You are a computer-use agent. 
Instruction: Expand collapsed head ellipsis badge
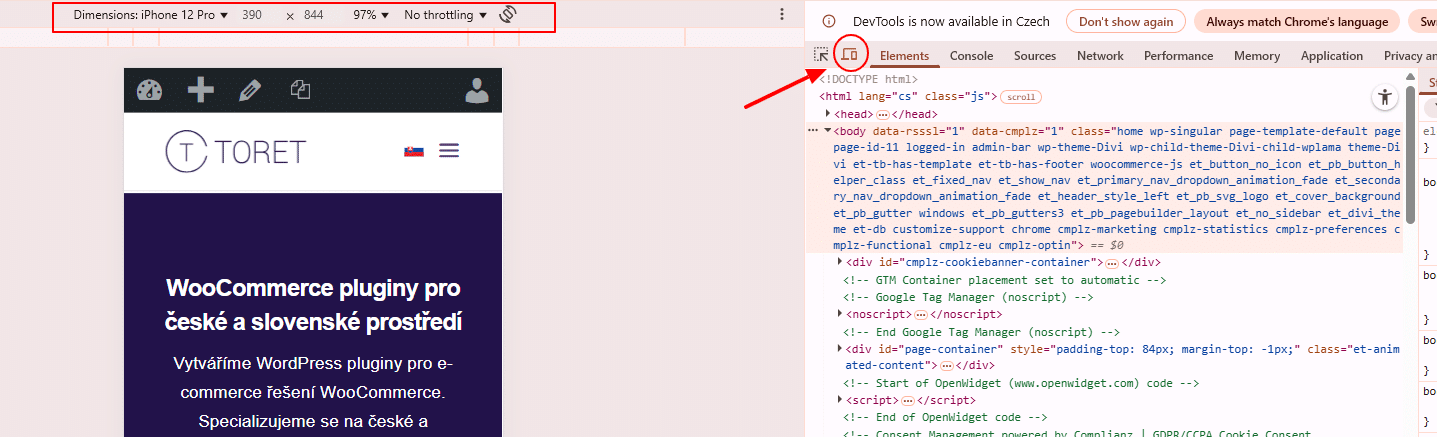pyautogui.click(x=882, y=115)
